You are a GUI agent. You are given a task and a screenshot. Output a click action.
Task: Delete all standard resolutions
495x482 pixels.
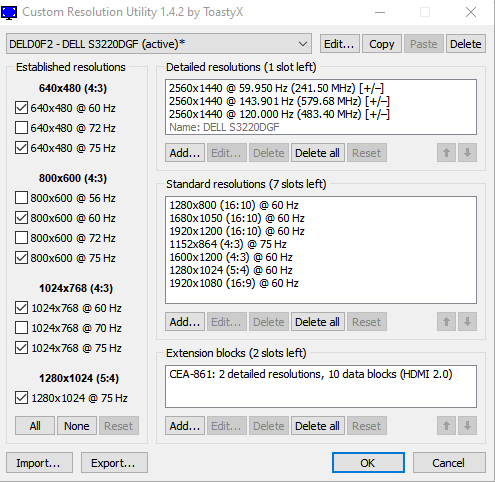(318, 322)
